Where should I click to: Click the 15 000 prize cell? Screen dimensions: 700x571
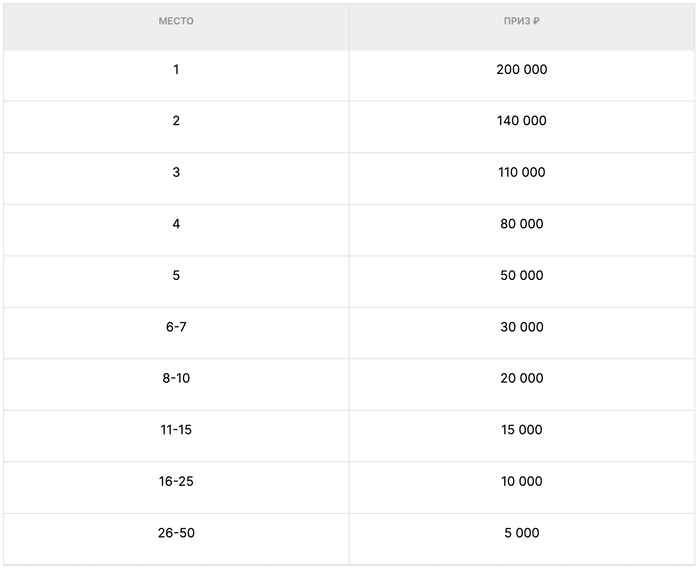point(522,430)
